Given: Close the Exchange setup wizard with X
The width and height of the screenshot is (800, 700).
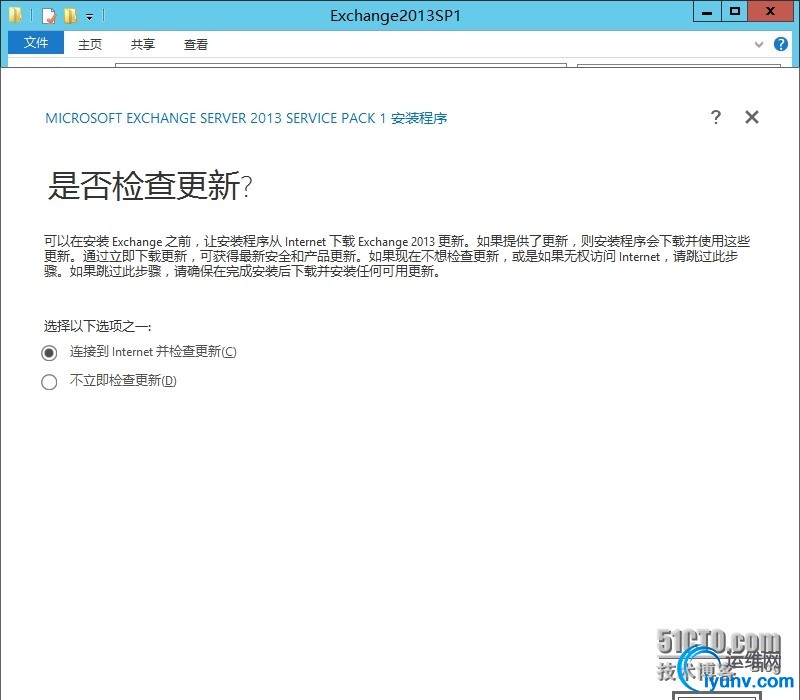Looking at the screenshot, I should [752, 117].
